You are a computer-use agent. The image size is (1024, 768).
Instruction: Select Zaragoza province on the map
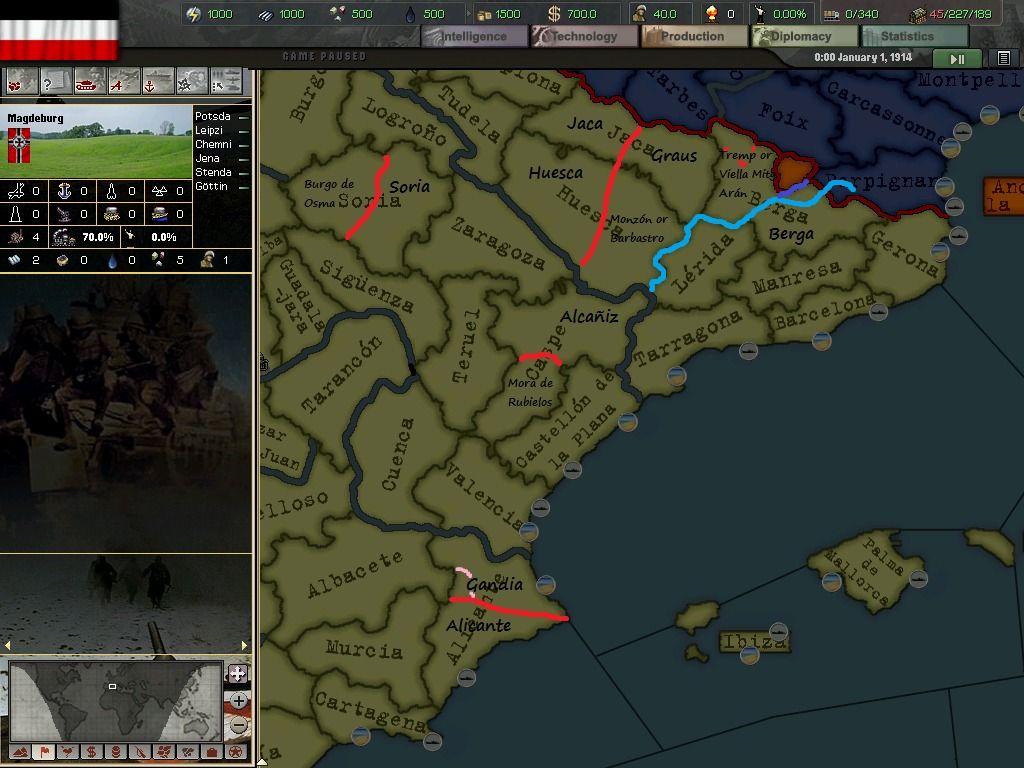point(498,245)
